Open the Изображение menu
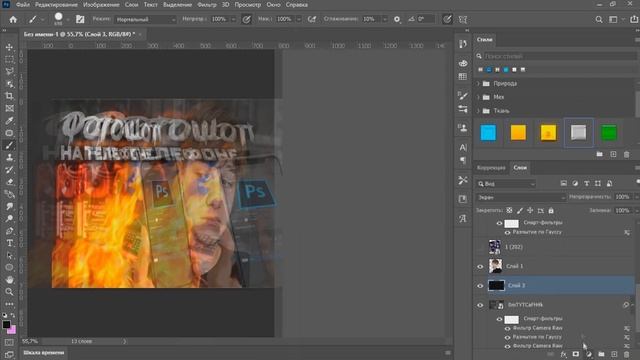This screenshot has width=640, height=360. pyautogui.click(x=101, y=4)
